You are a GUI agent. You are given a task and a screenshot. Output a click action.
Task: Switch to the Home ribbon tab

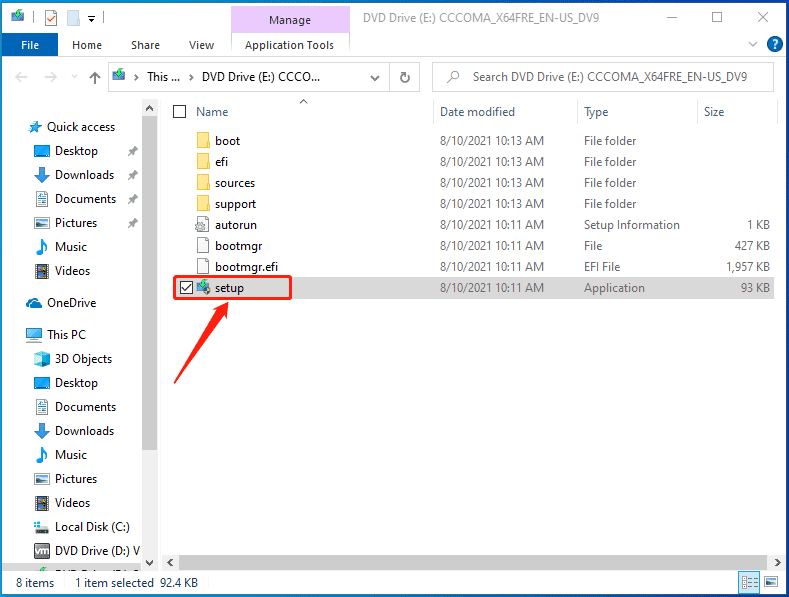(87, 45)
